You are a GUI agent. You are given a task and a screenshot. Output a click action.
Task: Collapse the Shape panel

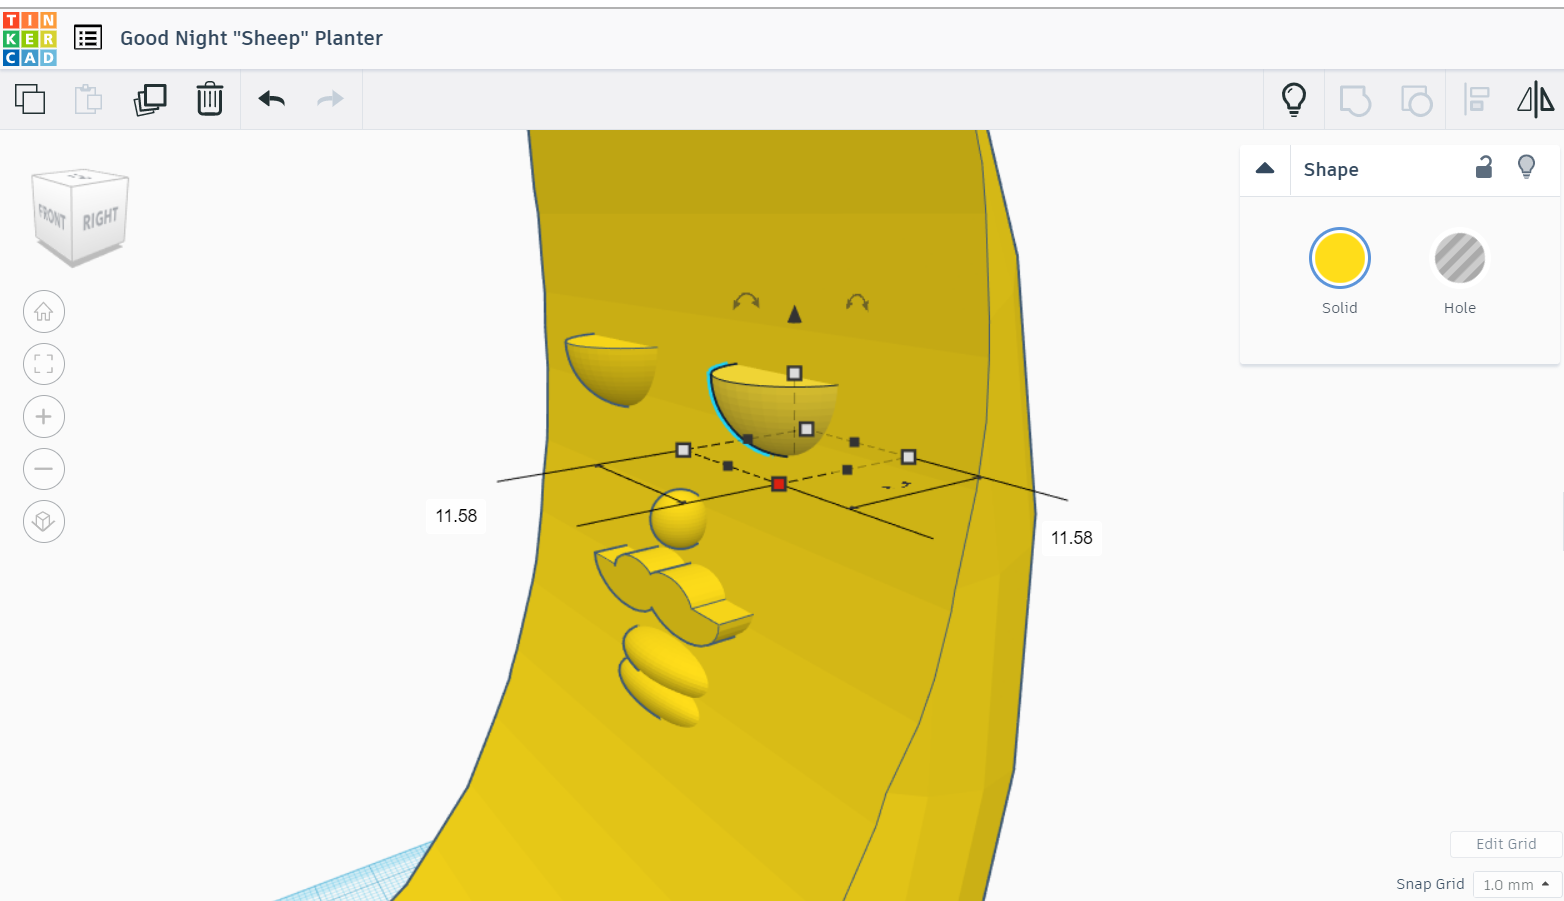(1265, 169)
